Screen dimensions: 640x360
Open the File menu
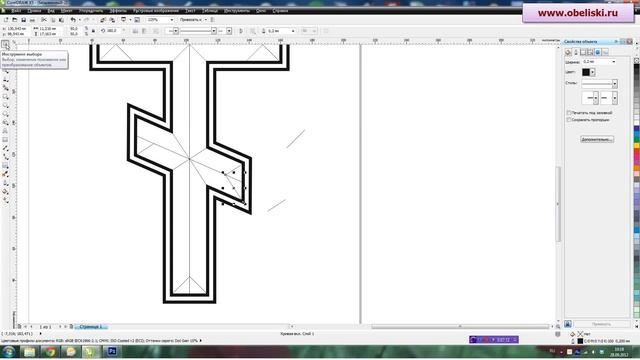[16, 11]
